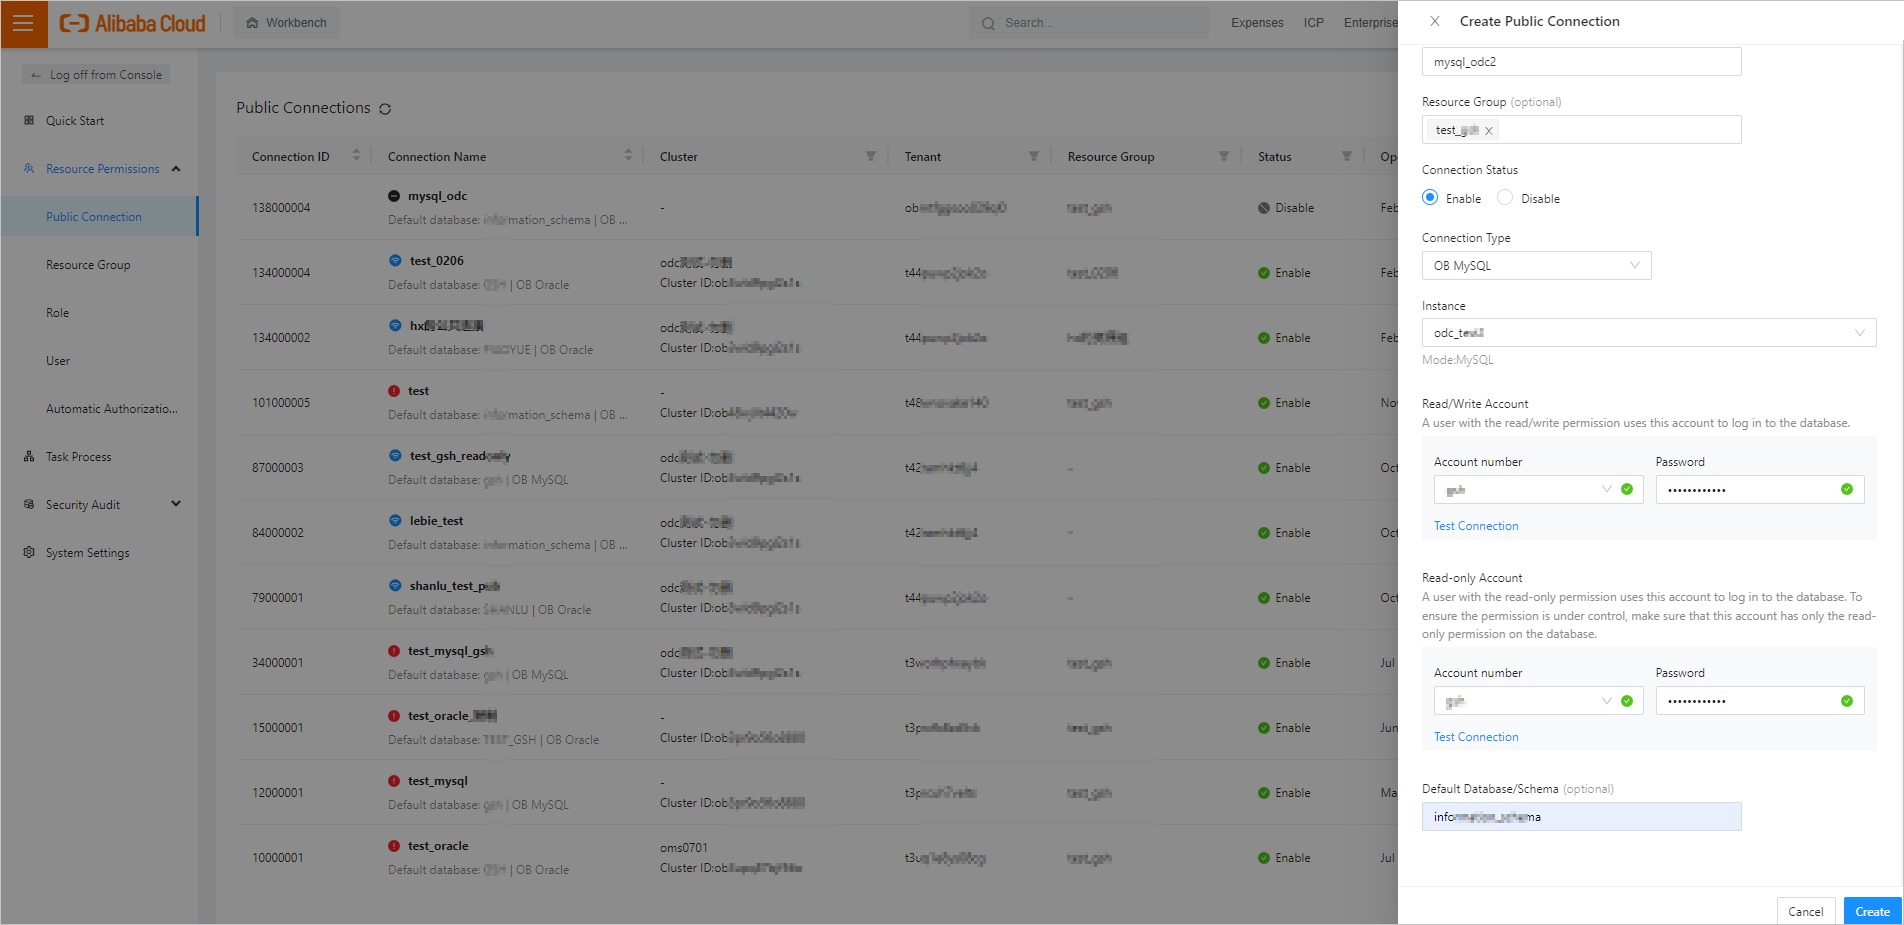This screenshot has width=1904, height=925.
Task: Remove the test resource group tag
Action: click(x=1489, y=131)
